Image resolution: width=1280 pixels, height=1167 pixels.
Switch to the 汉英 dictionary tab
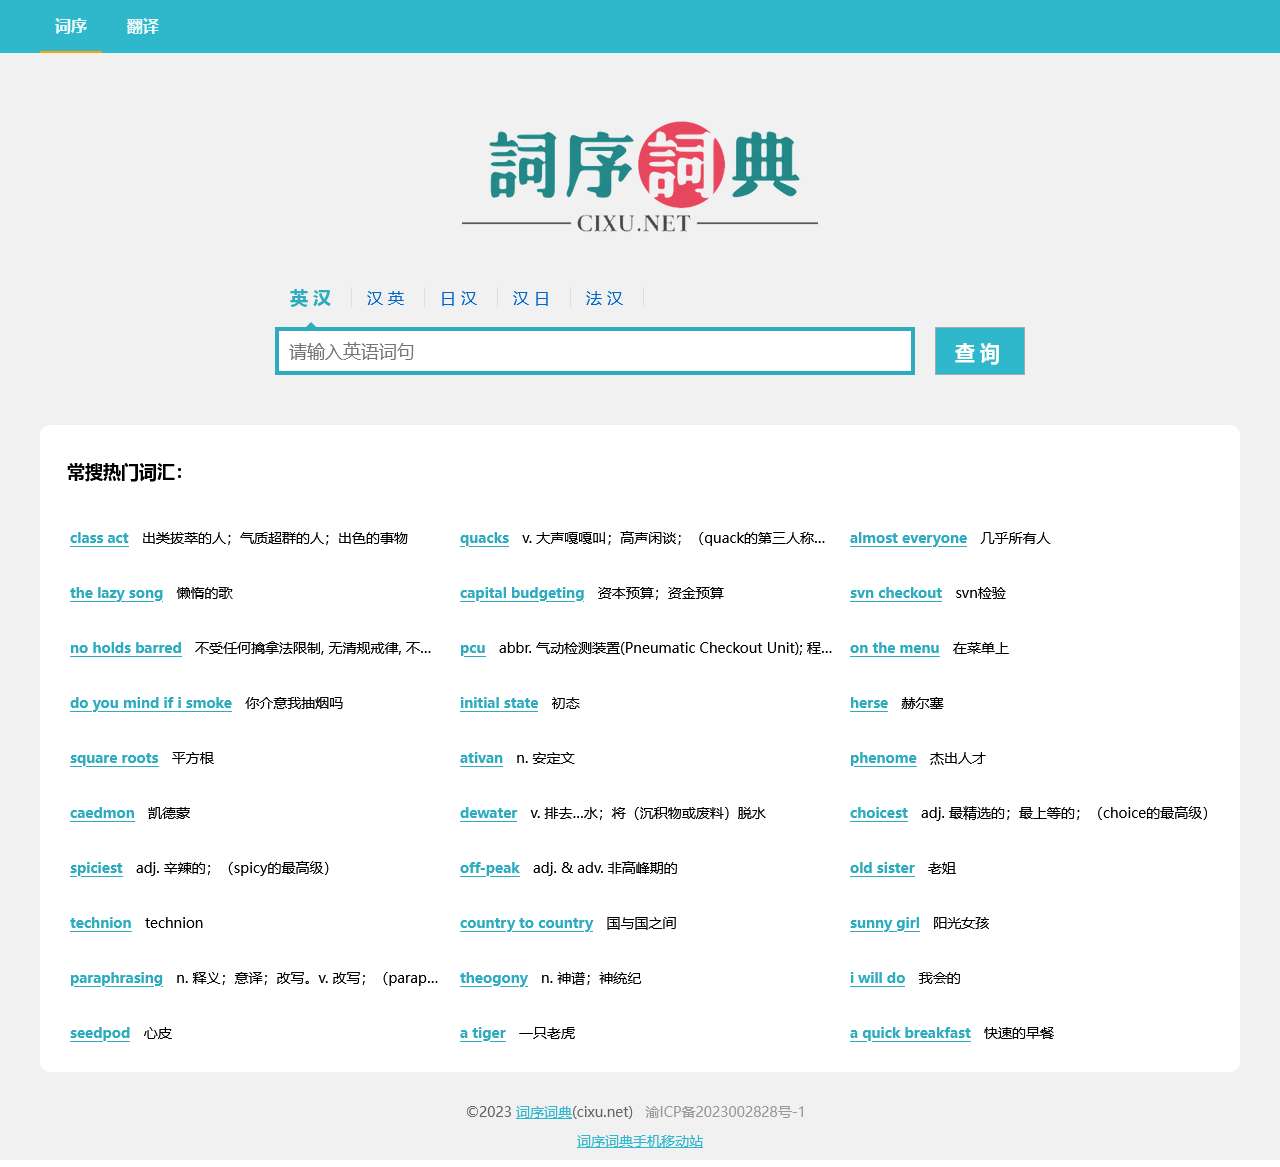tap(385, 298)
